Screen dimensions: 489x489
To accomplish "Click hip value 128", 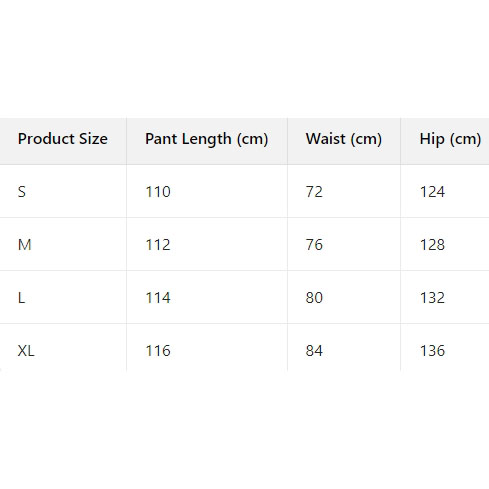I will tap(432, 245).
